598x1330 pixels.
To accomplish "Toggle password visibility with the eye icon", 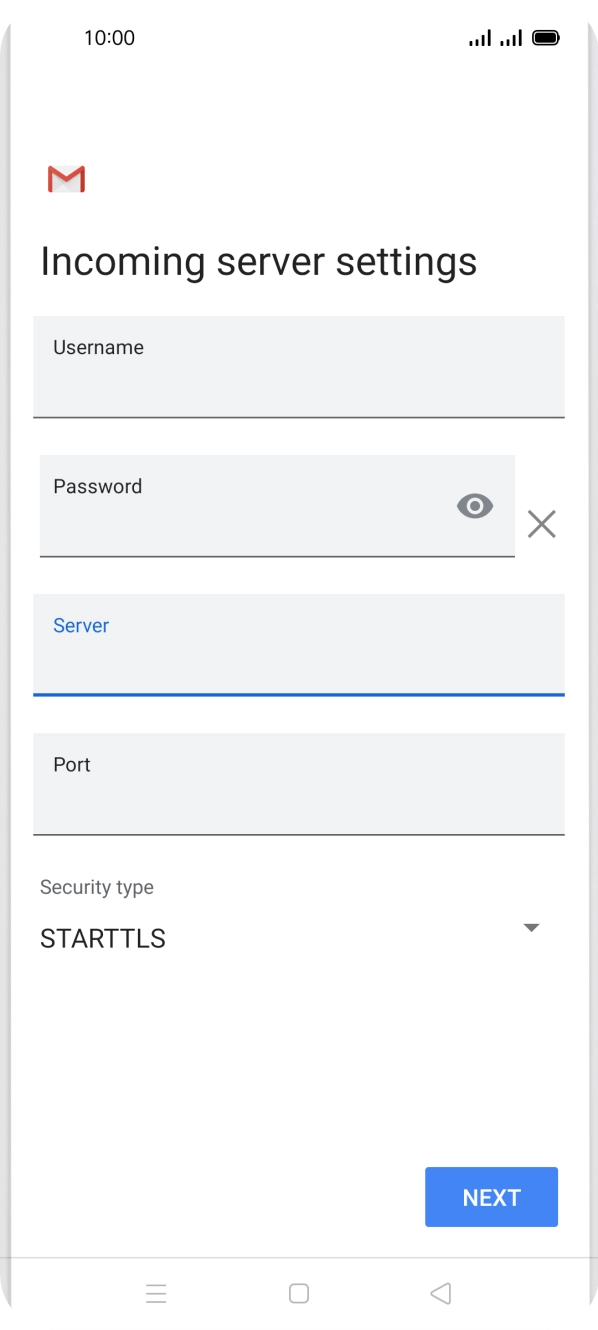I will (474, 507).
